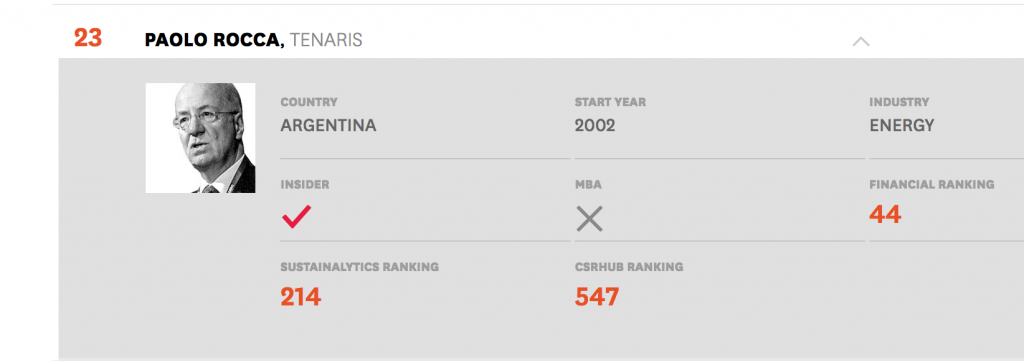Click the ARGENTINA country value

coord(328,125)
